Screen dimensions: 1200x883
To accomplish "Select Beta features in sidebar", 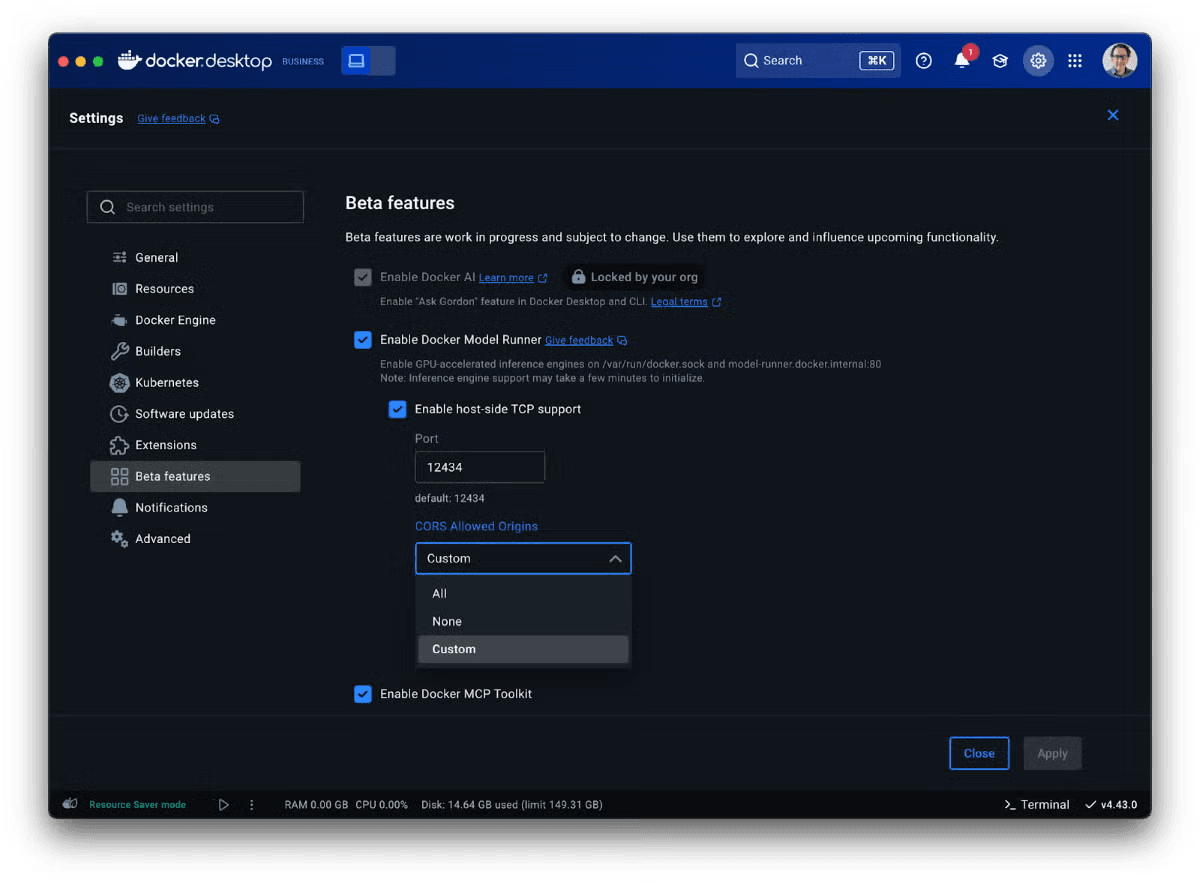I will click(x=195, y=476).
